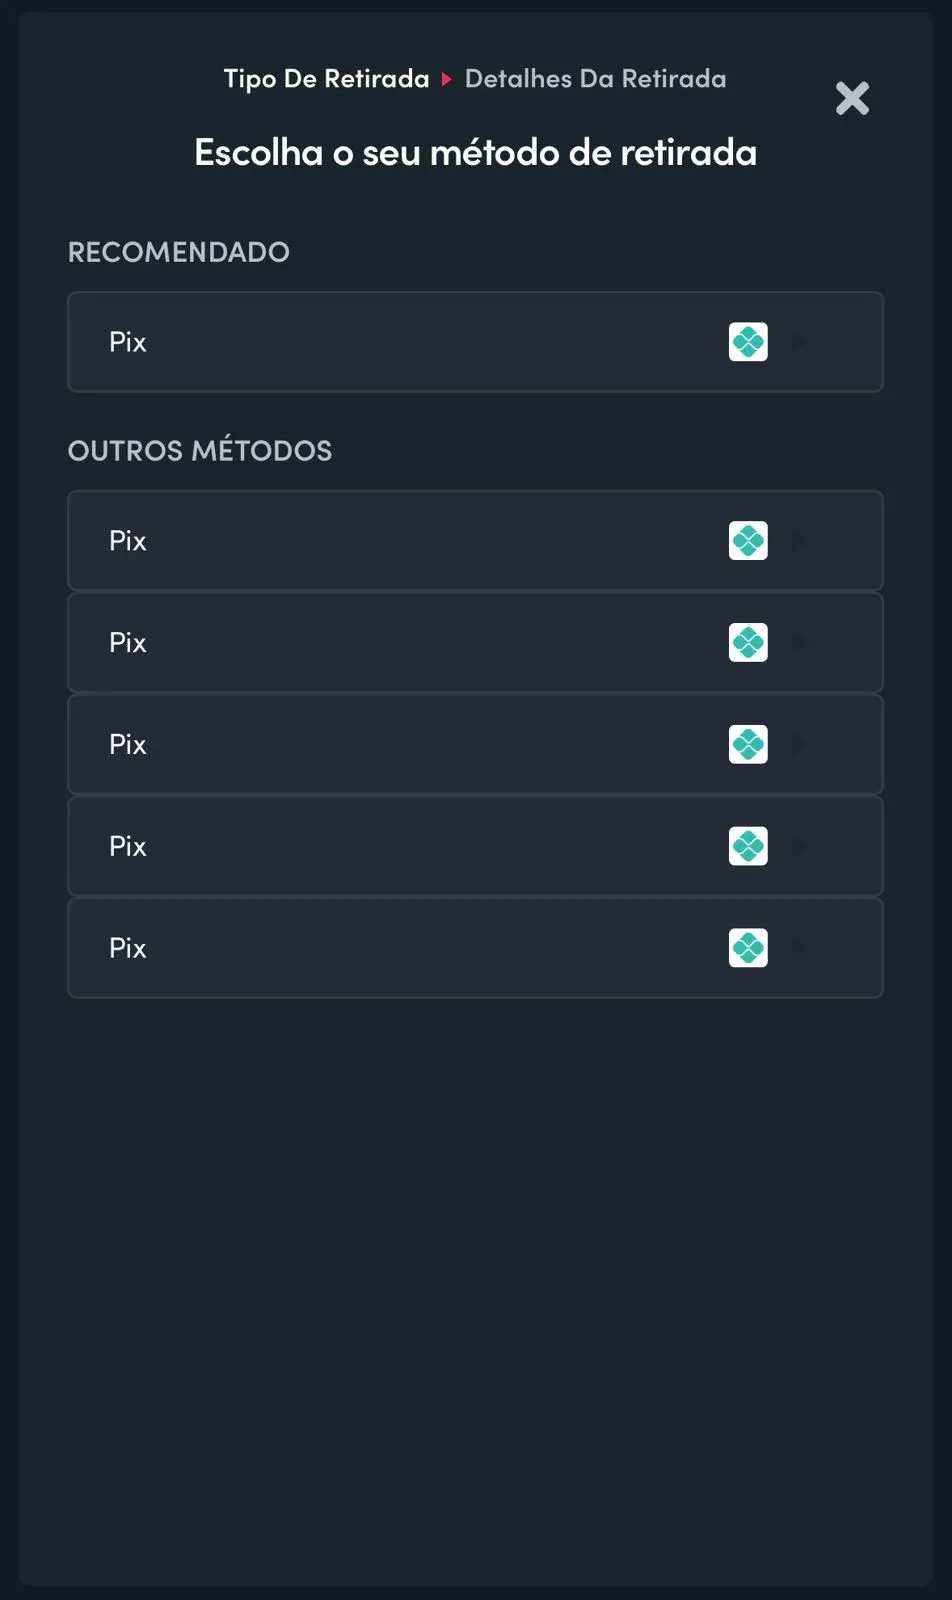Click the Pix icon on the second other-methods row
The height and width of the screenshot is (1600, 952).
pos(748,643)
